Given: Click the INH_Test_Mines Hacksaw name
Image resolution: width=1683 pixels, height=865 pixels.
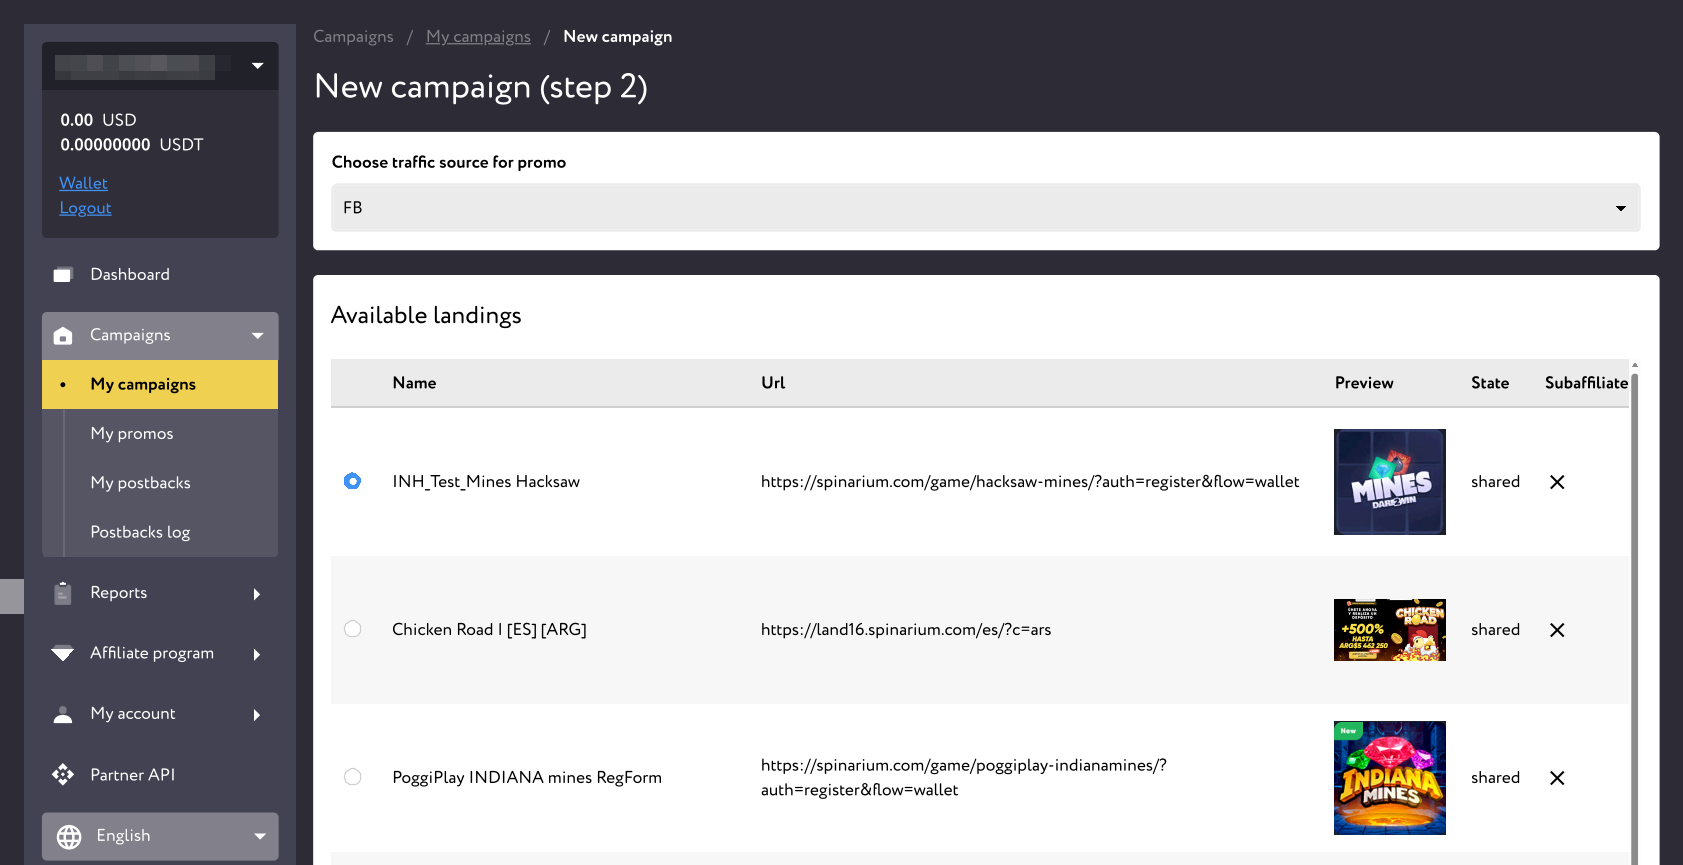Looking at the screenshot, I should click(x=486, y=482).
